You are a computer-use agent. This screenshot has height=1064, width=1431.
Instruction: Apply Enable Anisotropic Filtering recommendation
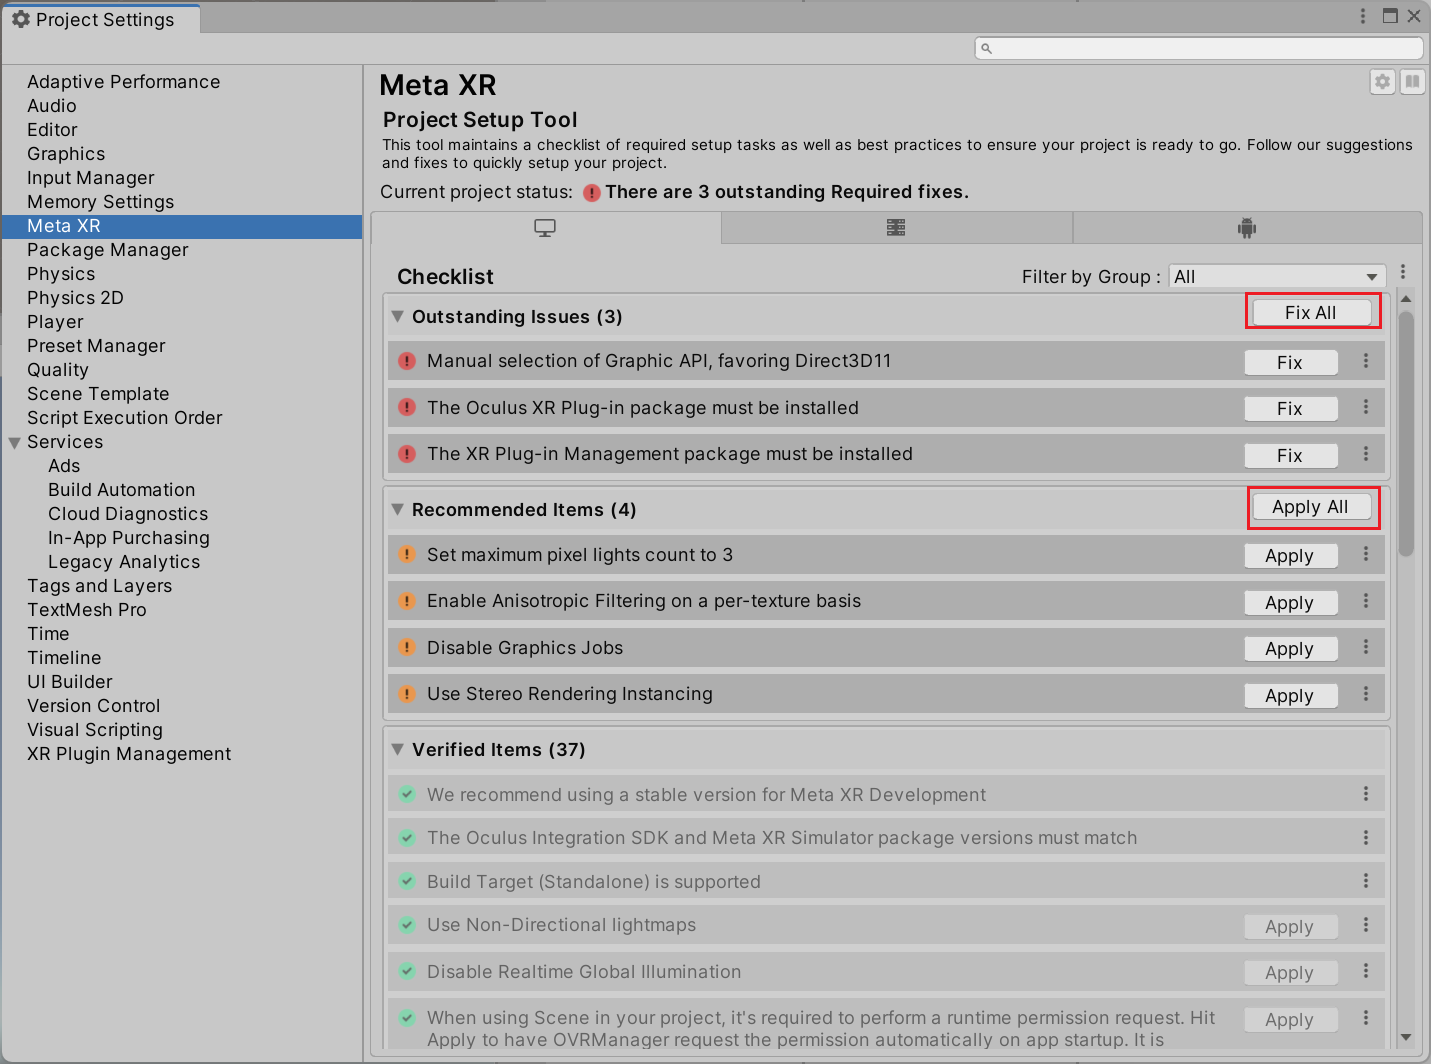1291,602
